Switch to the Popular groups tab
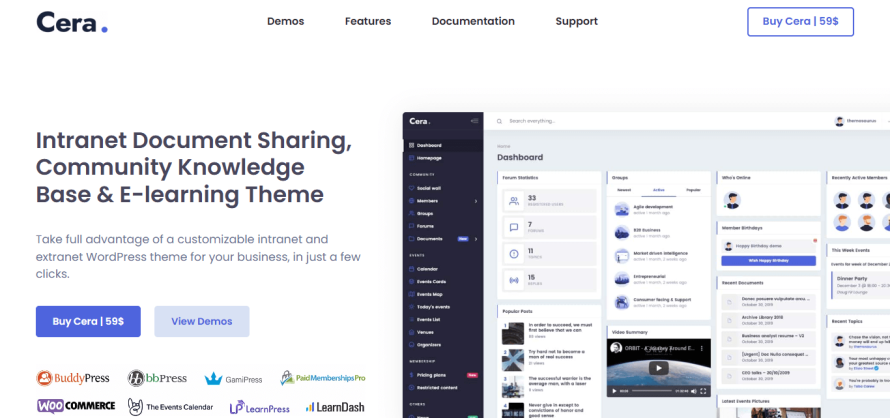Viewport: 890px width, 418px height. pos(693,190)
